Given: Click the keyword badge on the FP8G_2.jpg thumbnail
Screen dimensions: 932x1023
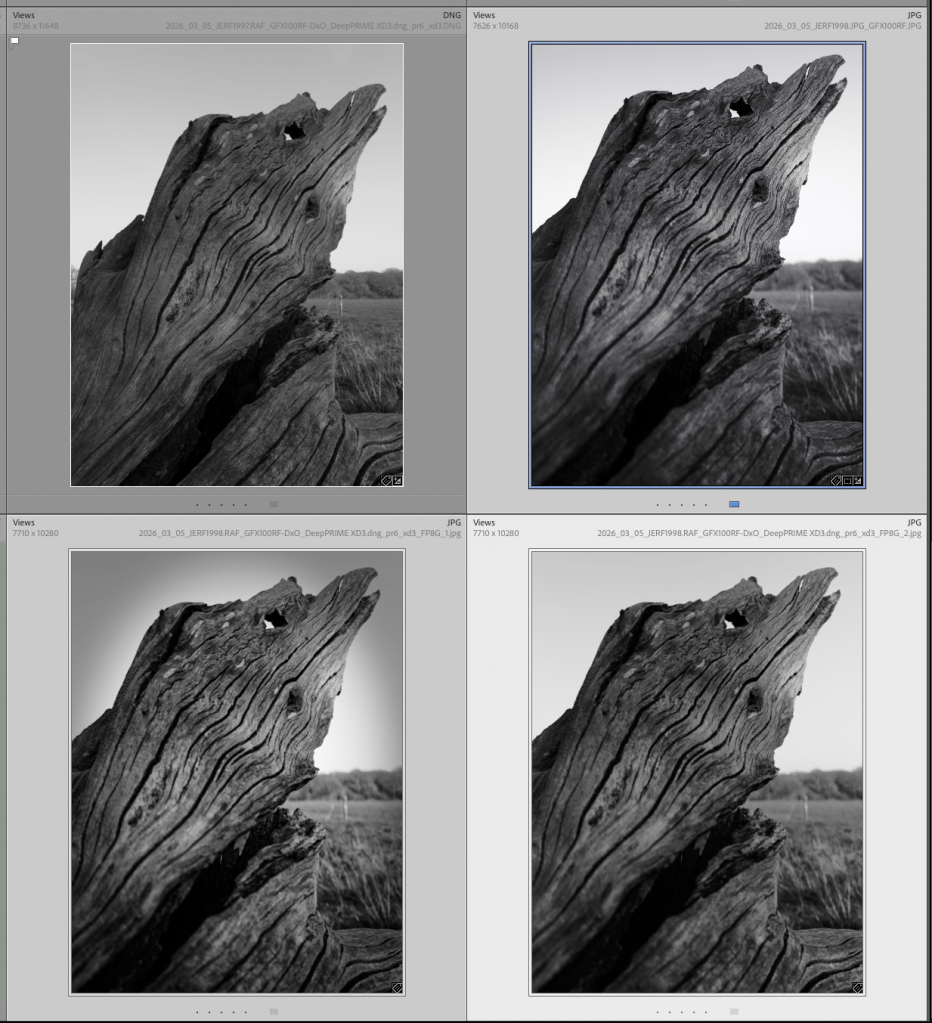Looking at the screenshot, I should [x=857, y=988].
